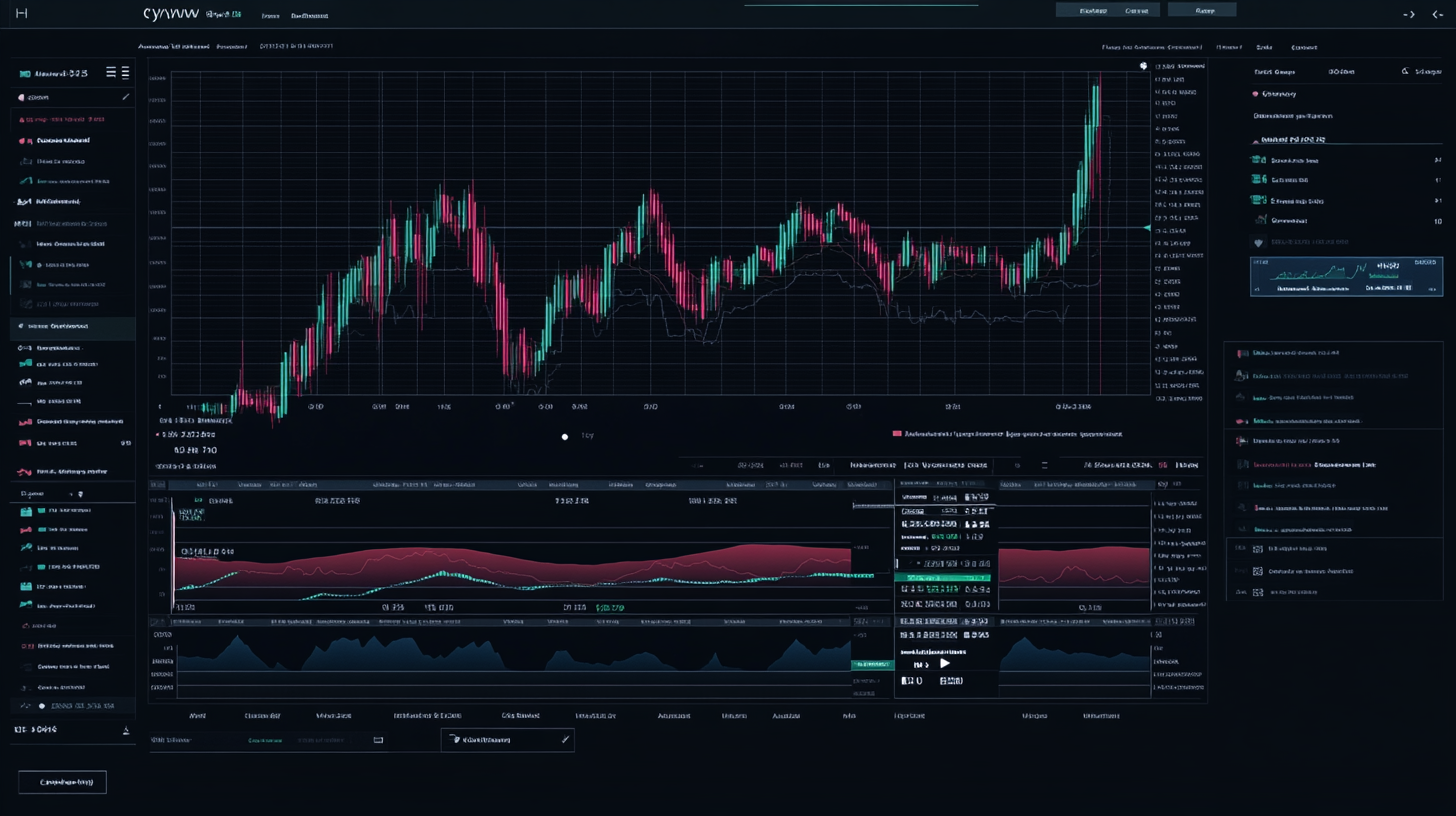
Task: Select the crosshair cursor icon above the price scale
Action: [1144, 64]
